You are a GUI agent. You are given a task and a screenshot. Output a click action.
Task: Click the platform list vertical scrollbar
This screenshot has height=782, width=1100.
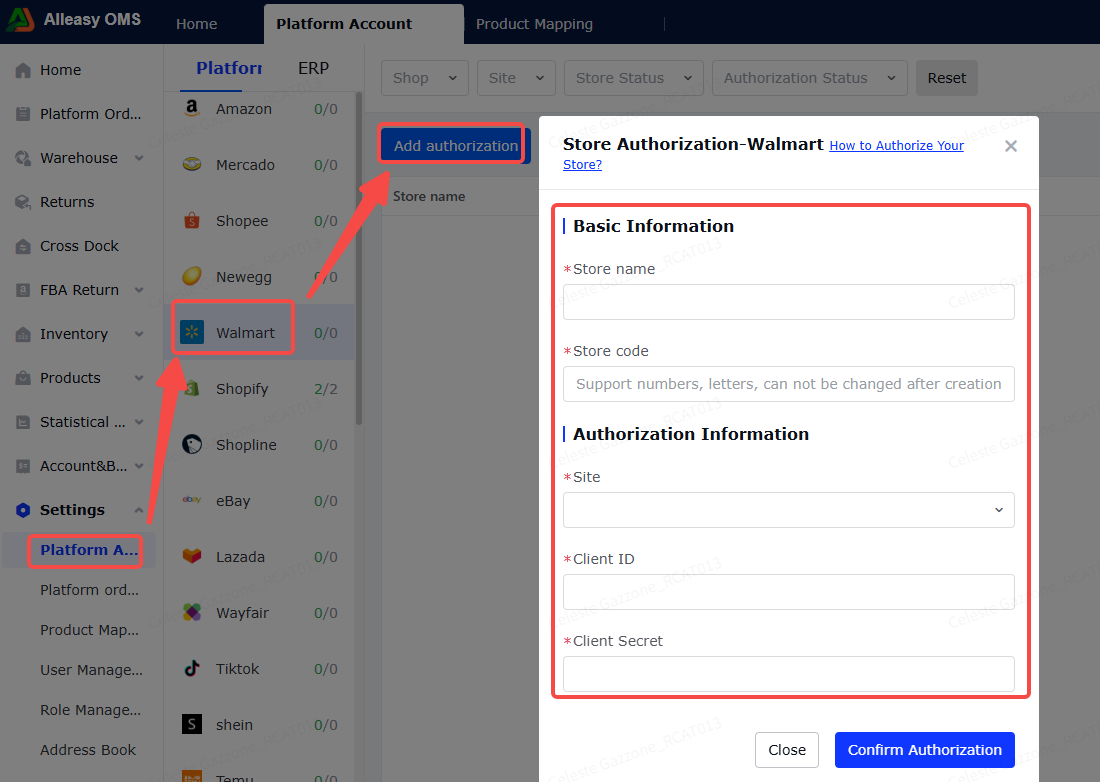359,258
